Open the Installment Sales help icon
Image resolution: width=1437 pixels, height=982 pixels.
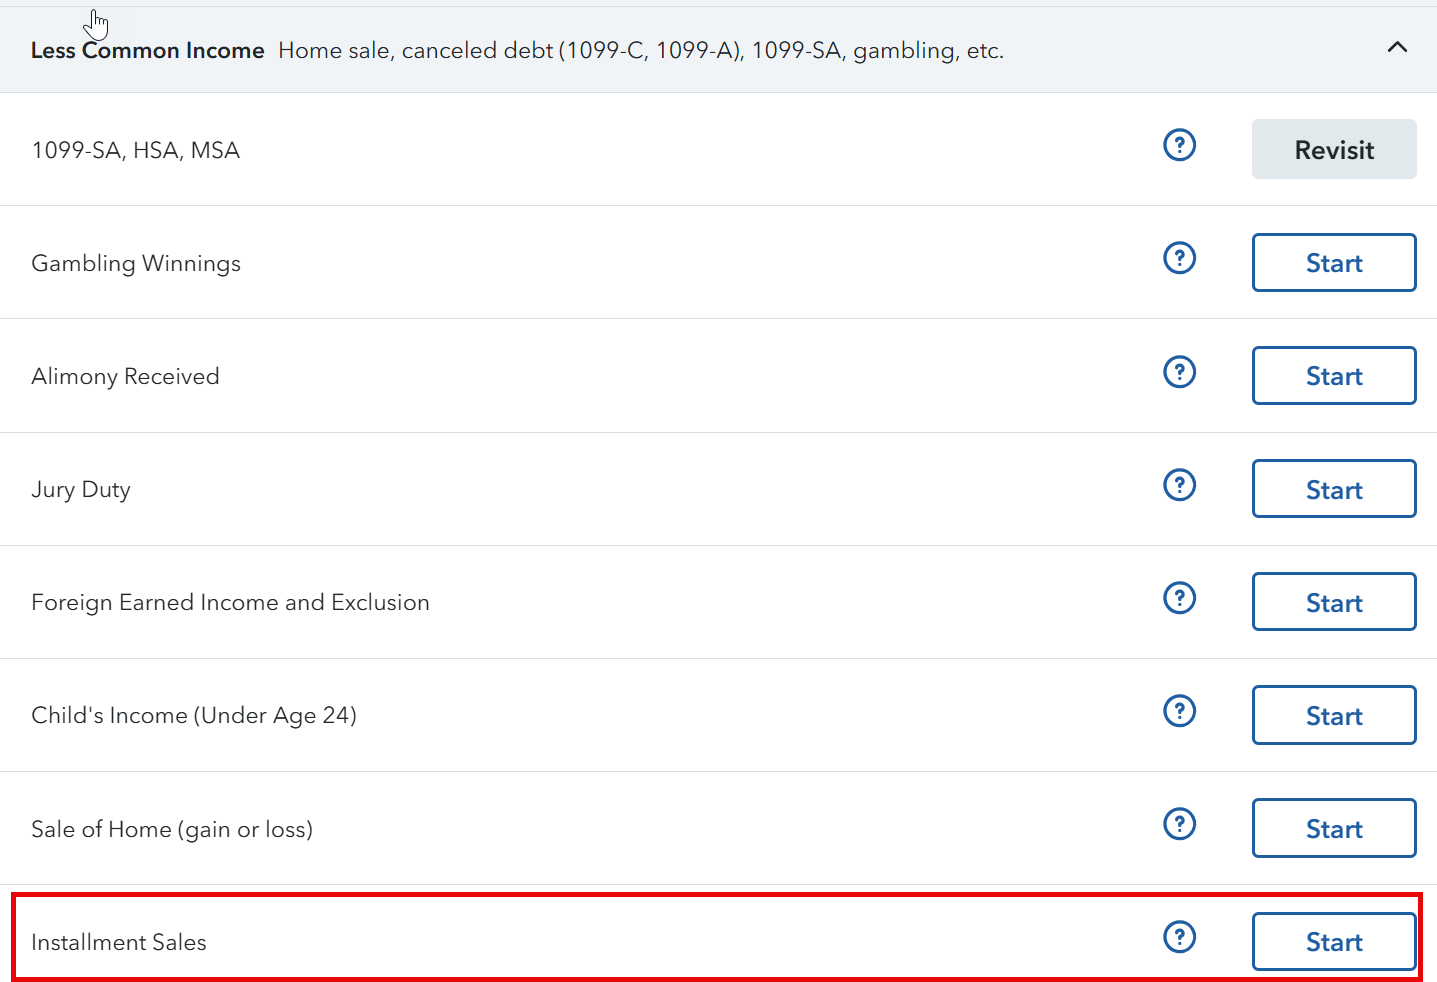1179,938
